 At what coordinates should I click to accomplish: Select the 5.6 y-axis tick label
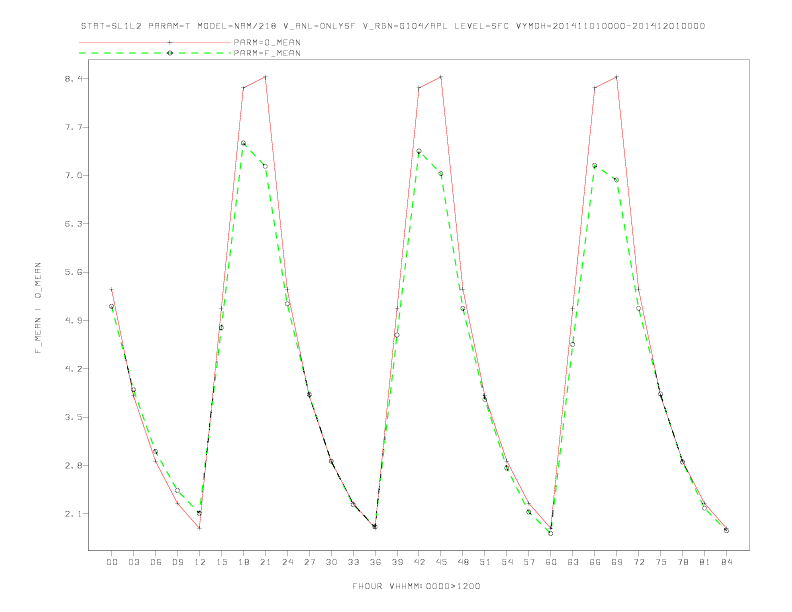coord(72,272)
